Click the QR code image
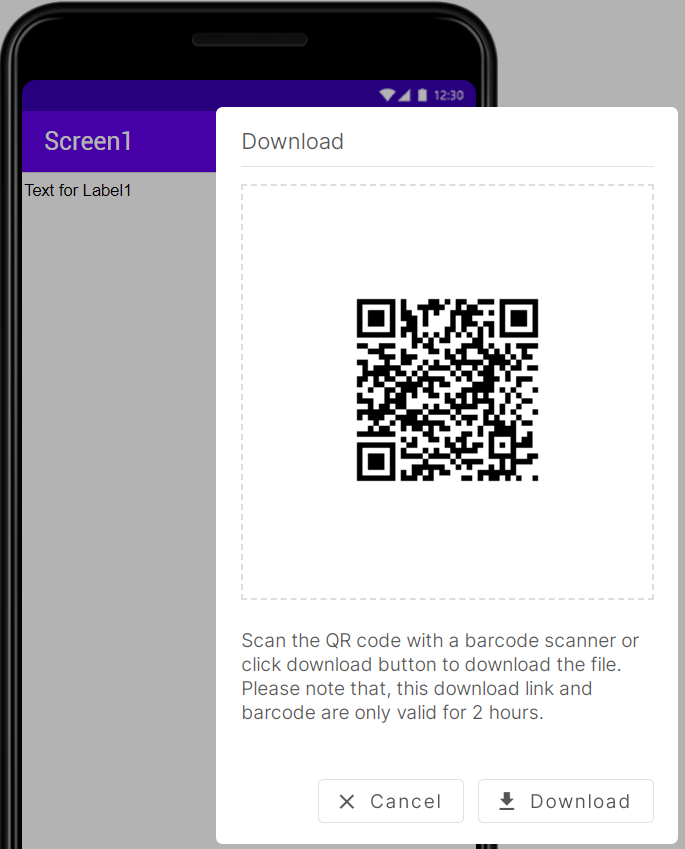The width and height of the screenshot is (685, 849). (447, 390)
